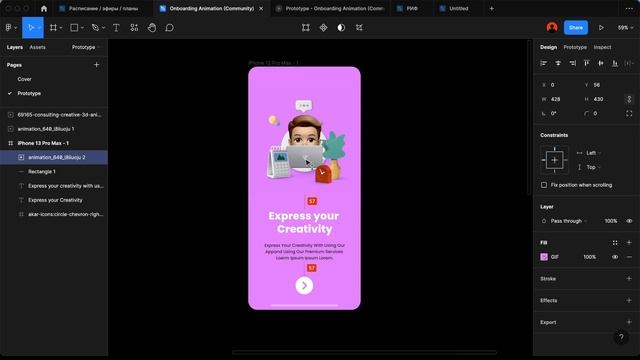The height and width of the screenshot is (360, 640).
Task: Open the zoom level 59% dropdown
Action: coord(625,28)
